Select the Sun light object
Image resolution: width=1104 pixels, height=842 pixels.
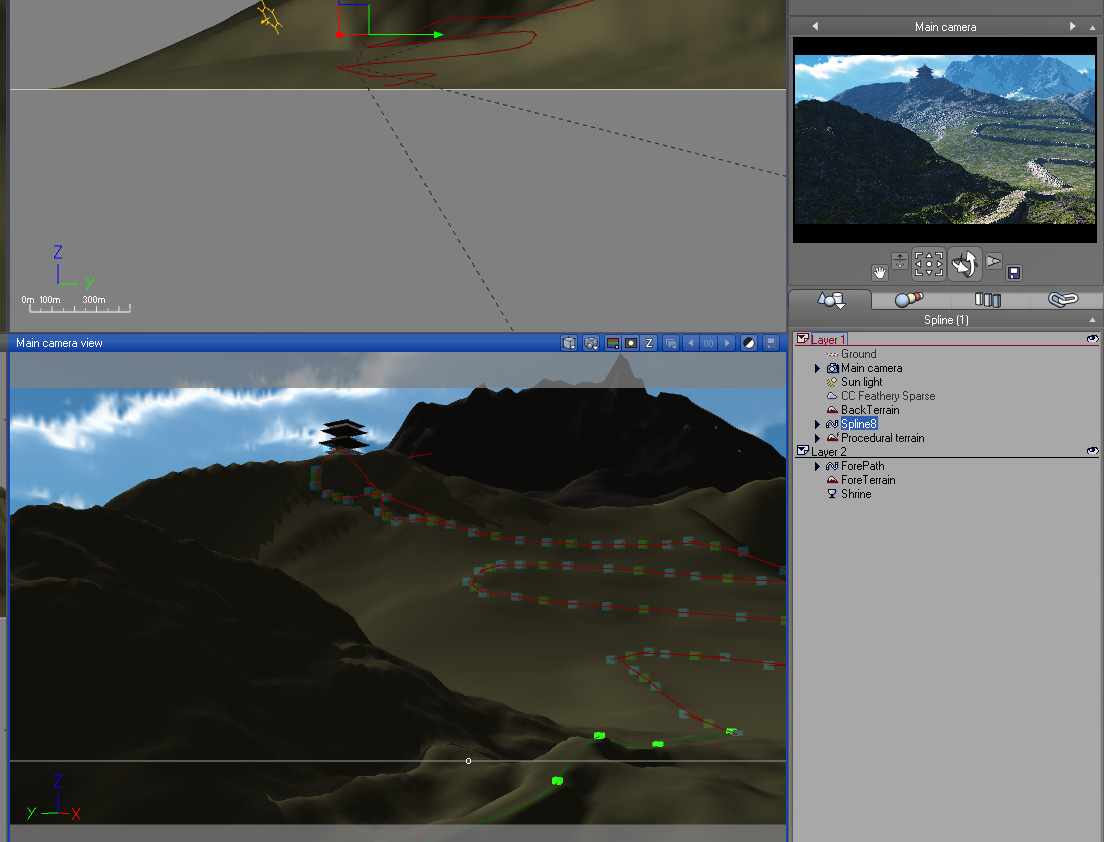pos(861,382)
